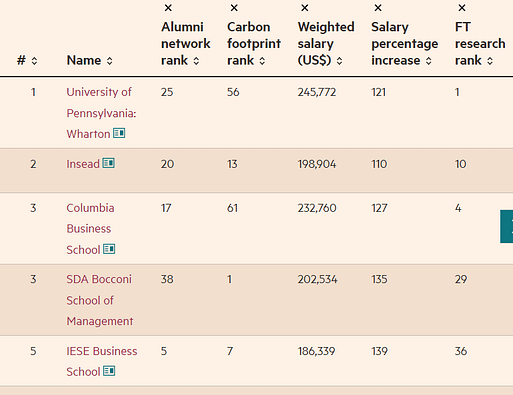Select Wharton weighted salary 245,772

coord(317,92)
